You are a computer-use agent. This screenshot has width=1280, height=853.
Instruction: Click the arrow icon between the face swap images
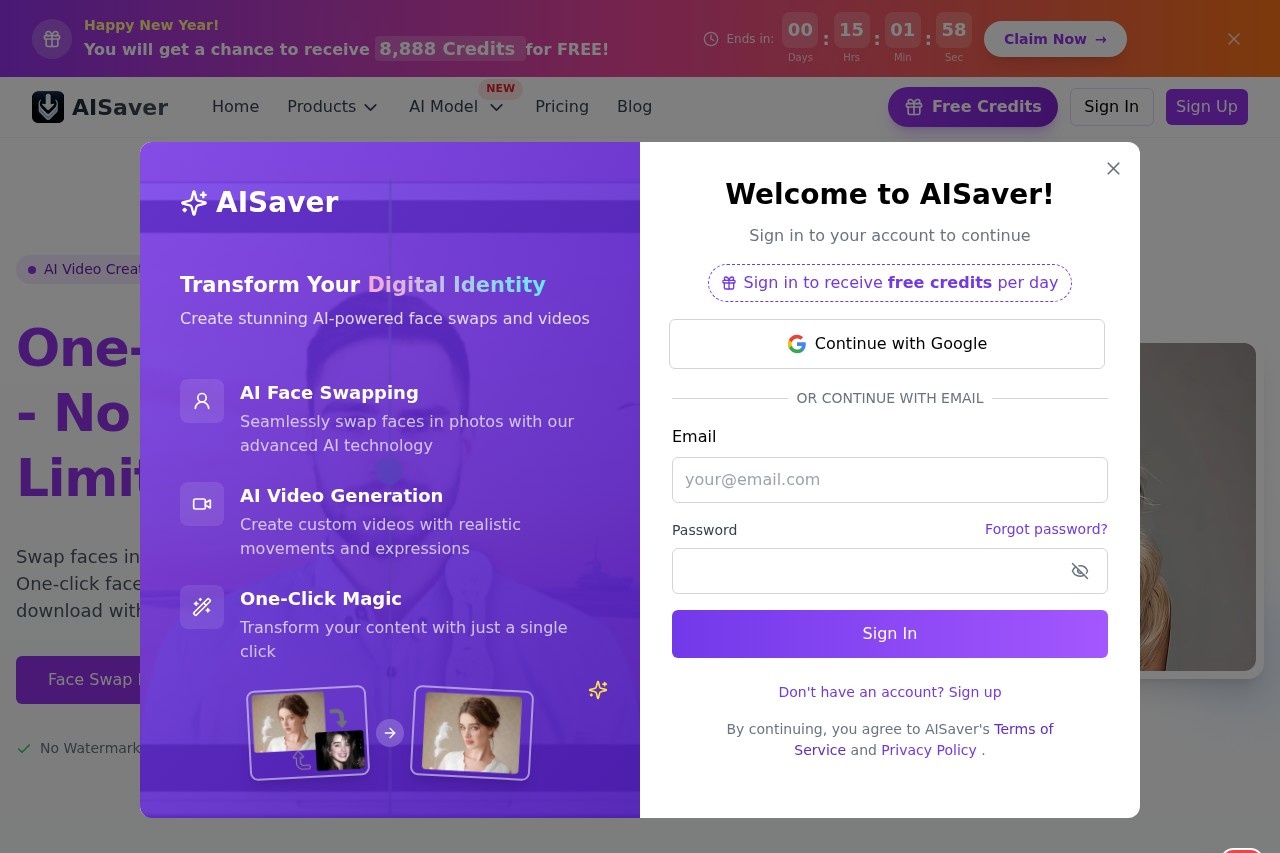[390, 732]
